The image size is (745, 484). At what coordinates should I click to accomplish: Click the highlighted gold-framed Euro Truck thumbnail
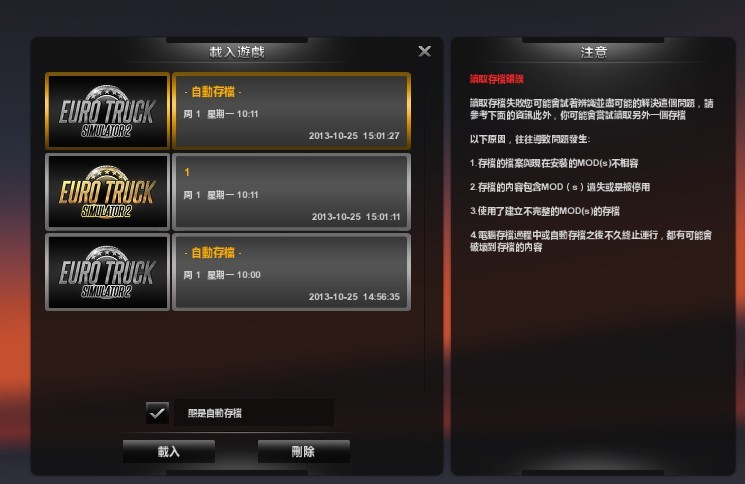107,111
